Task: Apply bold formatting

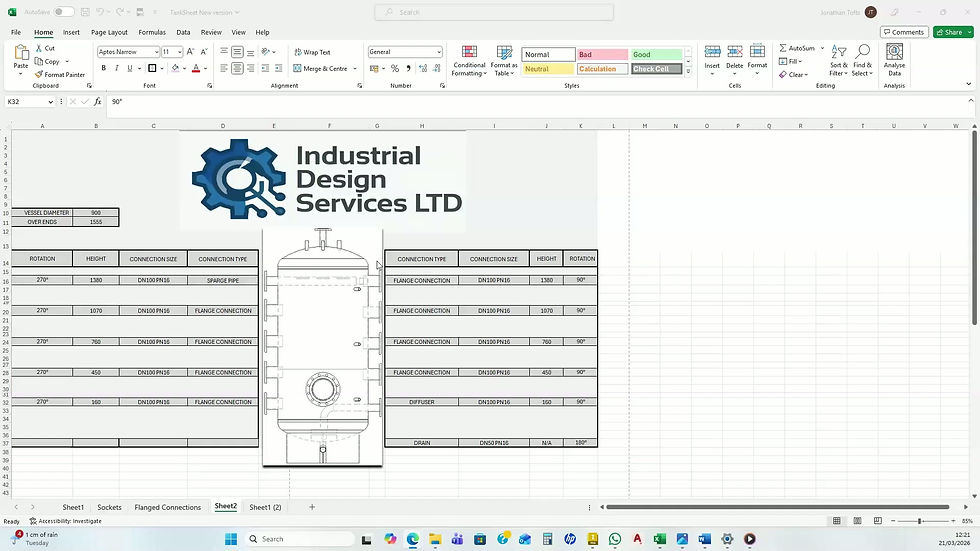Action: tap(104, 68)
